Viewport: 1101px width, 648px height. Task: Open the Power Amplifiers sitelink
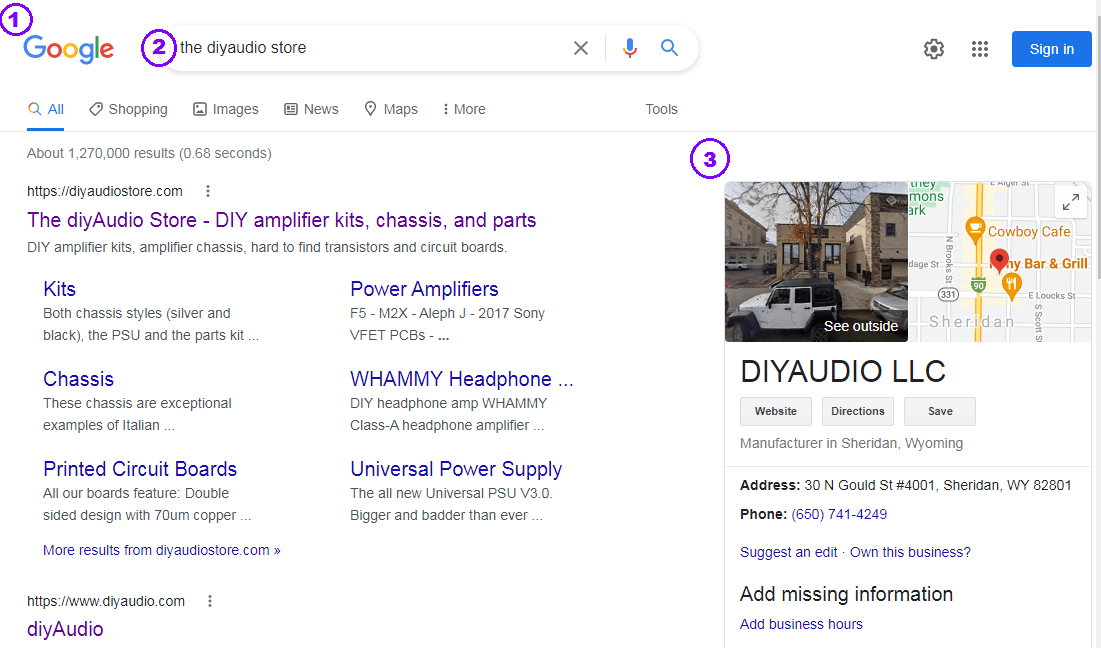click(x=424, y=289)
